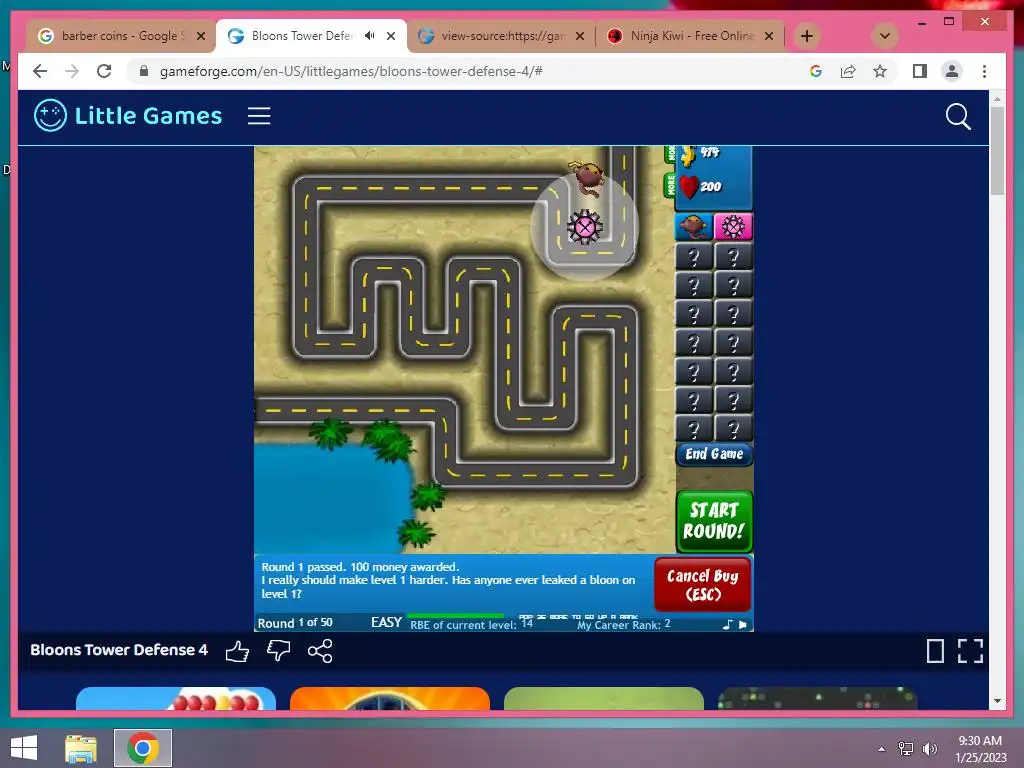The height and width of the screenshot is (768, 1024).
Task: Switch to the Ninja Kiwi tab
Action: 692,36
